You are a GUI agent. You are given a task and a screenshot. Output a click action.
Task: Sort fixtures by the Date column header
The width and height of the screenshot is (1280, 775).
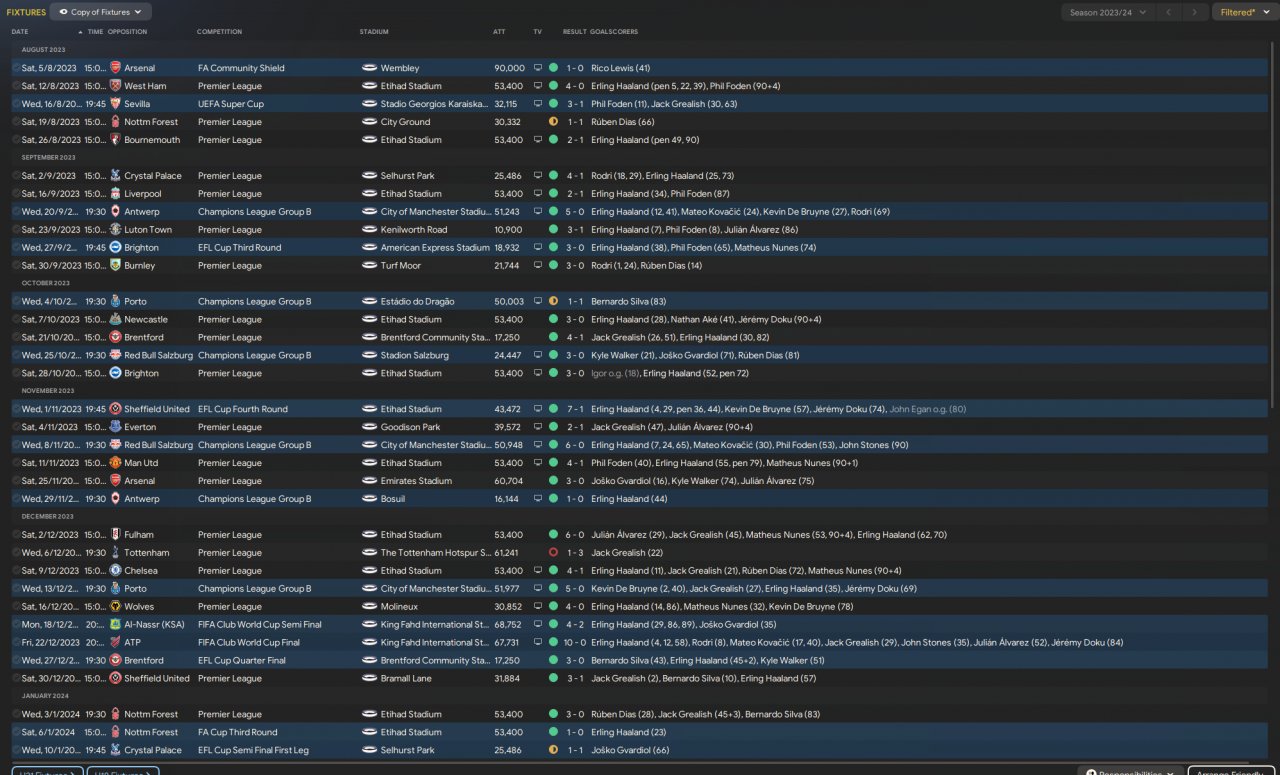pos(20,32)
